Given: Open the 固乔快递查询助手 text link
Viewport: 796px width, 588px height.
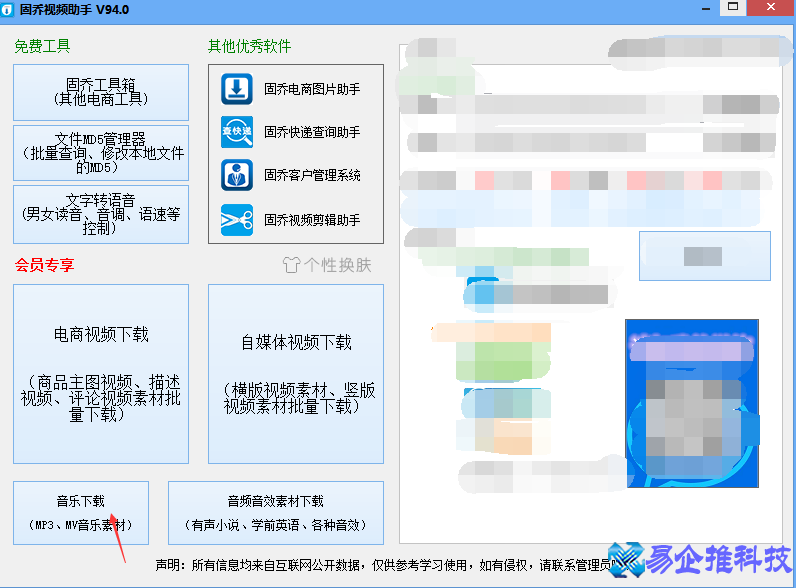Looking at the screenshot, I should coord(312,132).
